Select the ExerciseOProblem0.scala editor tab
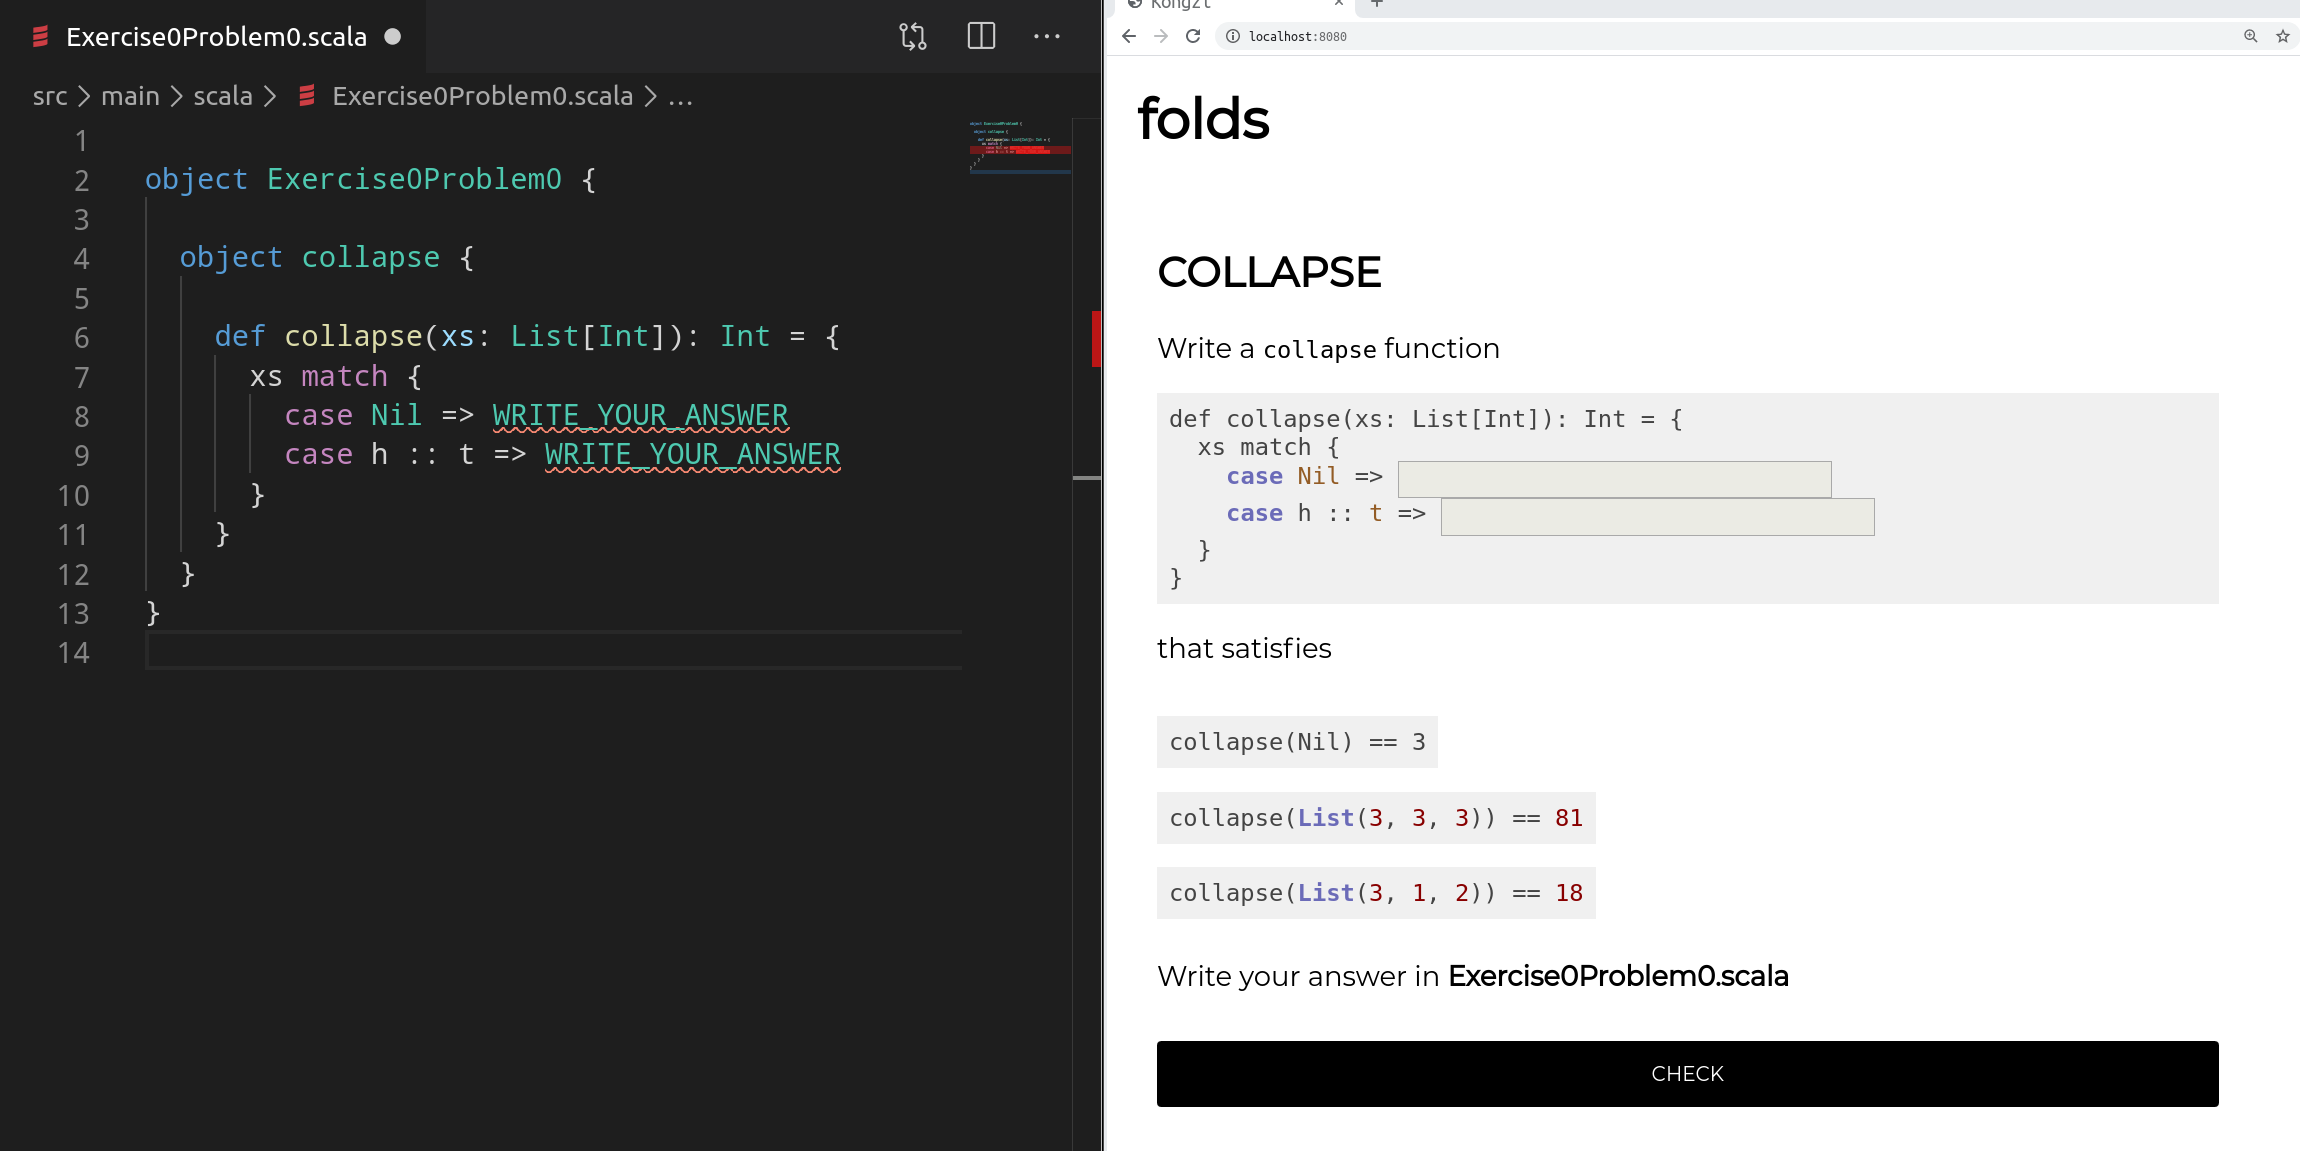Image resolution: width=2300 pixels, height=1151 pixels. [216, 37]
